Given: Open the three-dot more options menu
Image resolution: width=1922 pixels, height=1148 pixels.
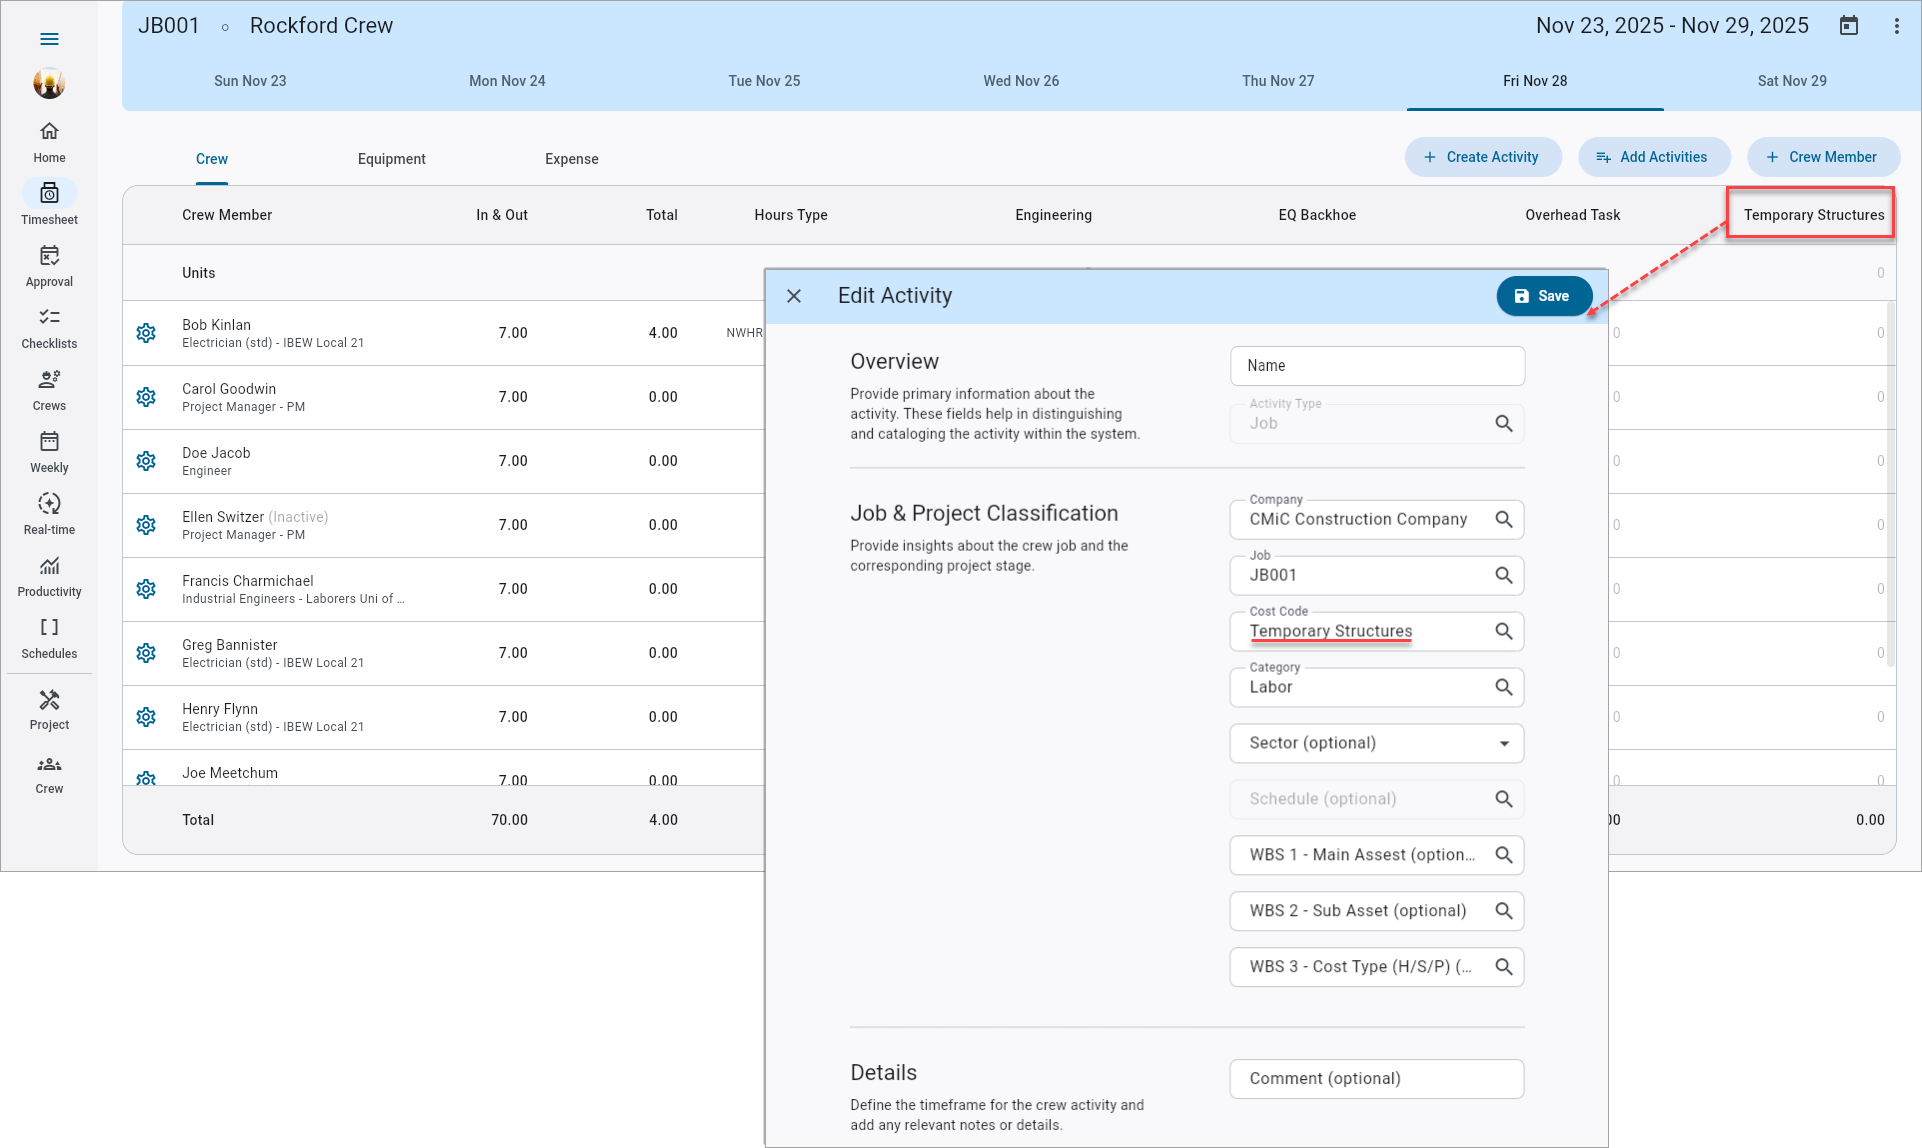Looking at the screenshot, I should (1896, 26).
